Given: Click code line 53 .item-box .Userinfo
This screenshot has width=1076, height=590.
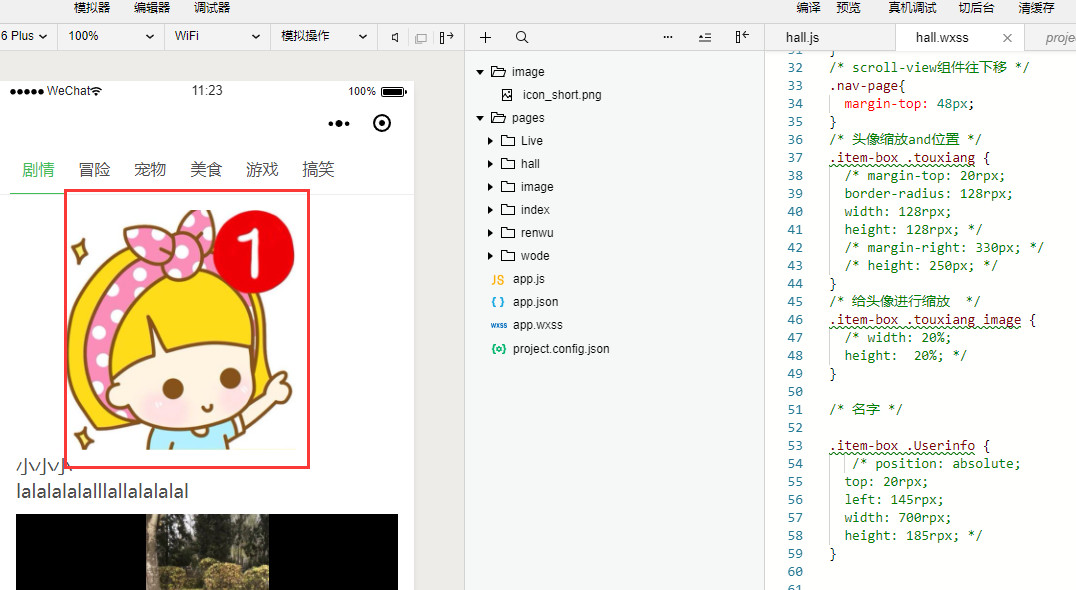Looking at the screenshot, I should coord(909,446).
